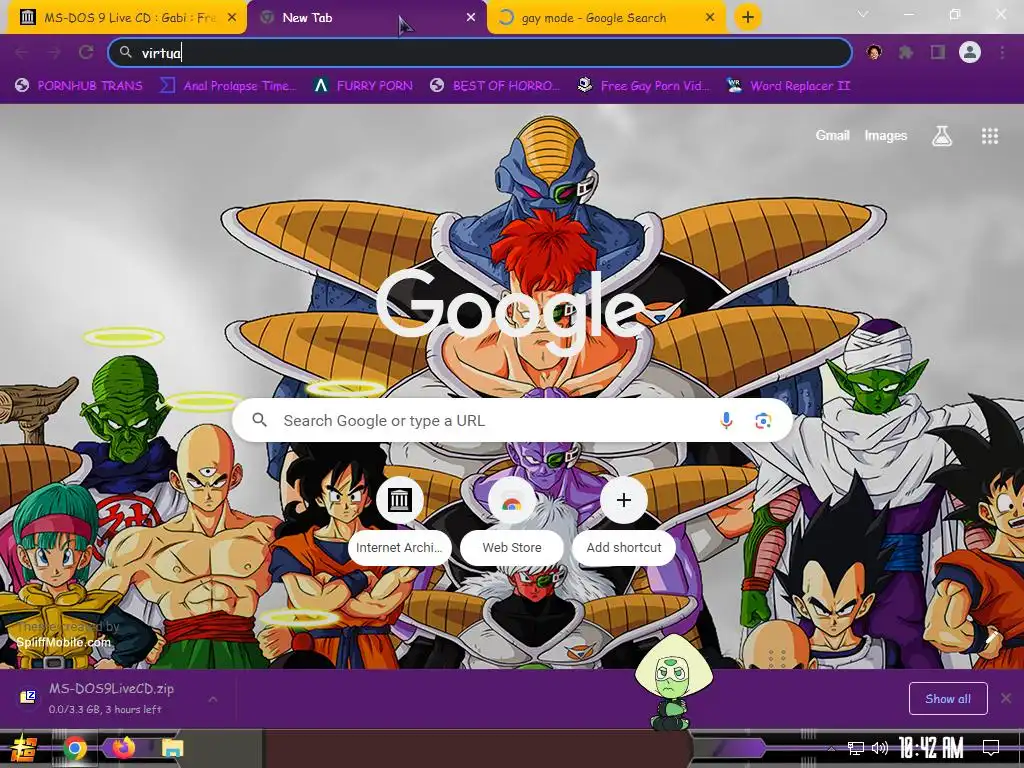Image resolution: width=1024 pixels, height=768 pixels.
Task: Reload the current page
Action: (86, 53)
